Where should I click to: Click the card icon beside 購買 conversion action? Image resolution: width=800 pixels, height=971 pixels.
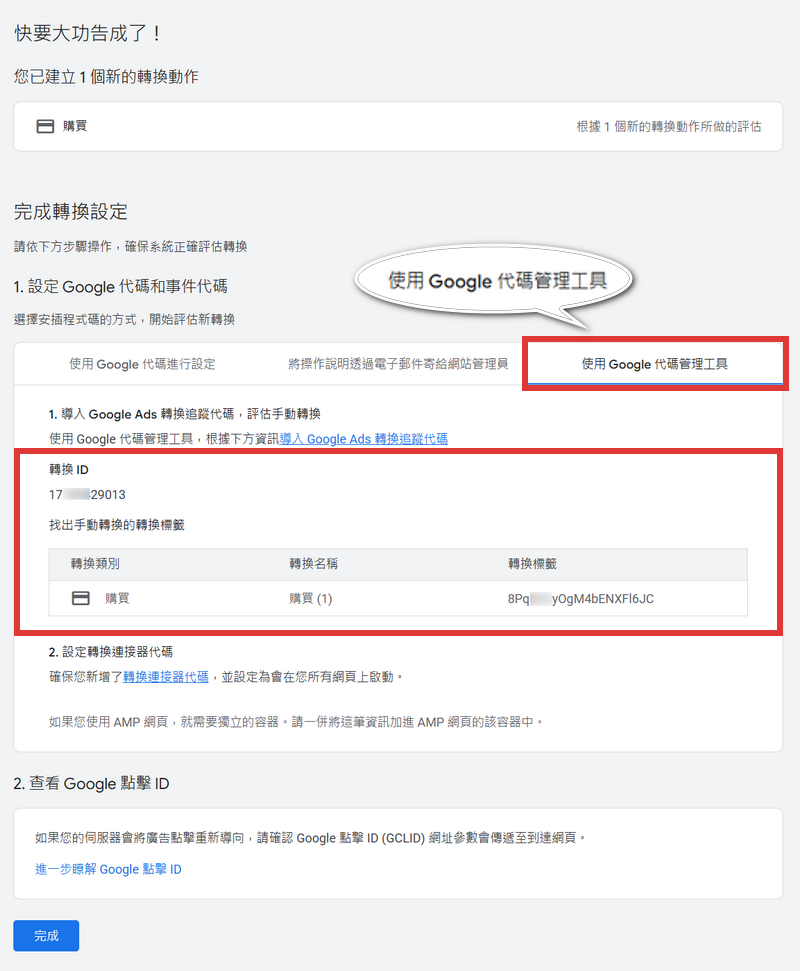tap(44, 125)
